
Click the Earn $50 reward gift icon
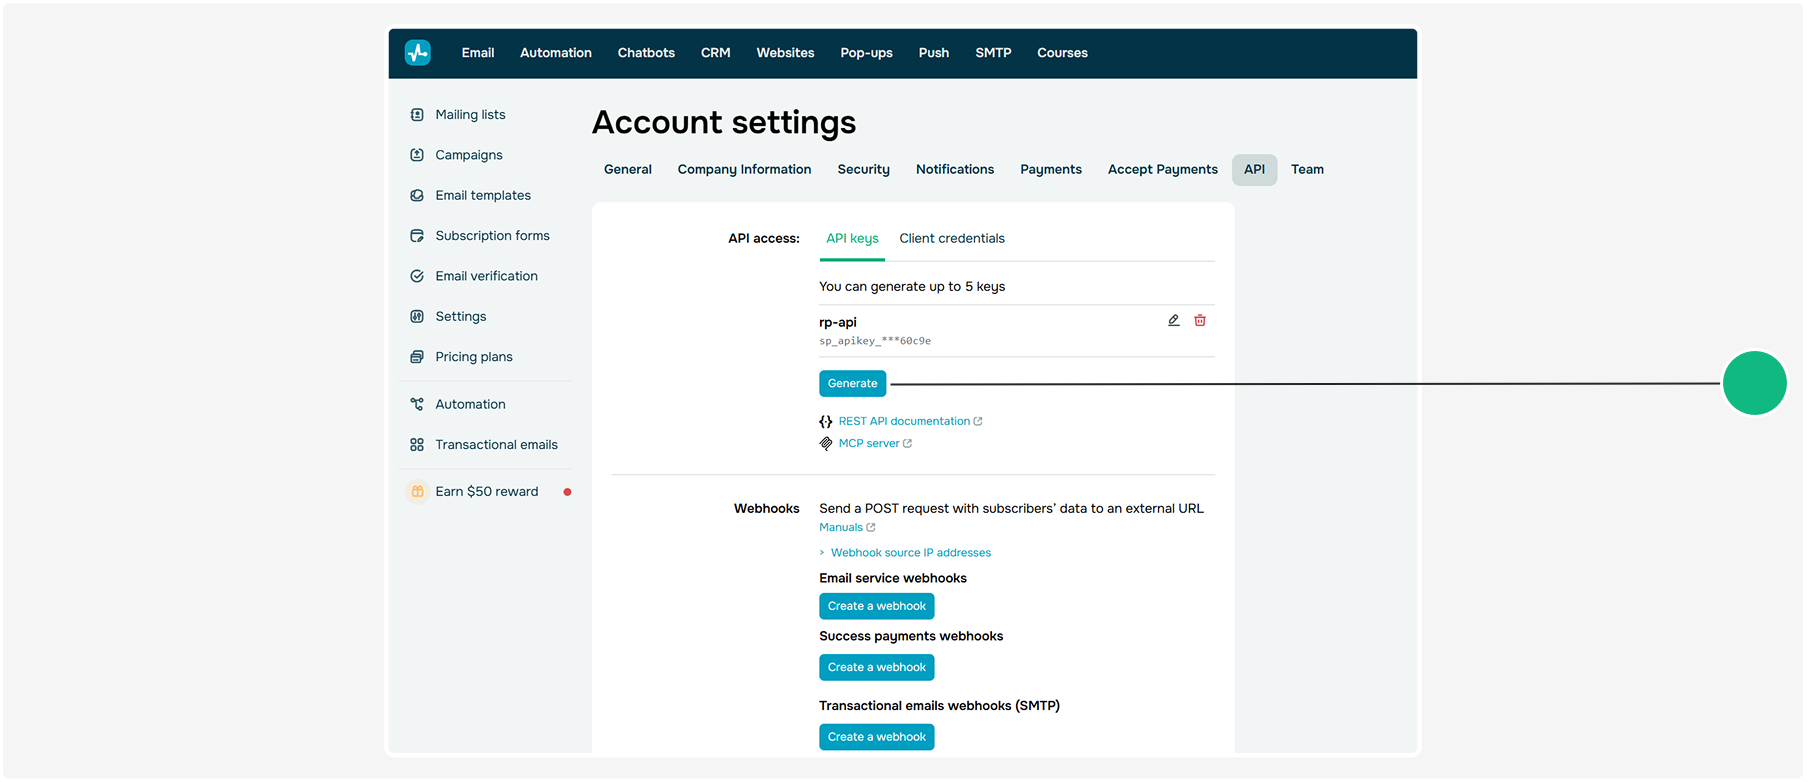[418, 492]
